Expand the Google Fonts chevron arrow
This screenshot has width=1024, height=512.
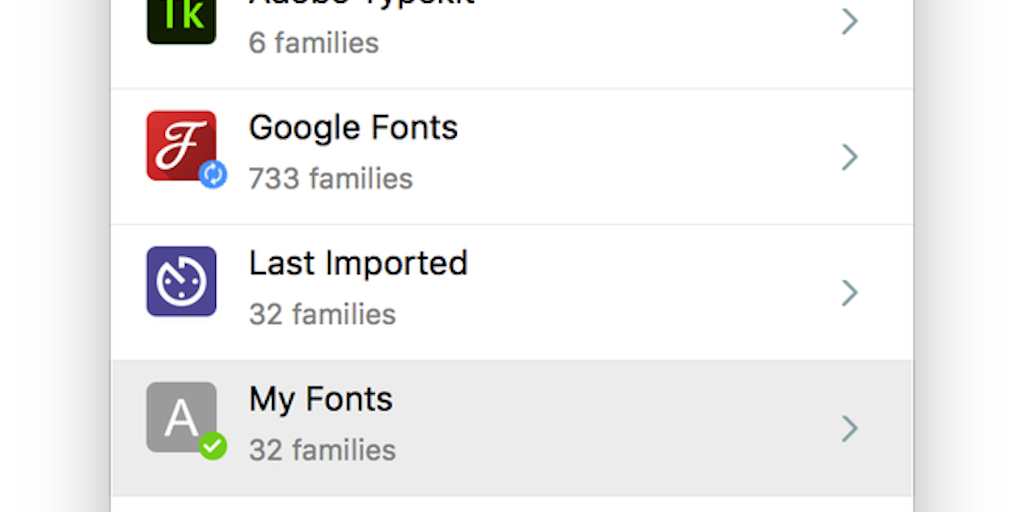(849, 157)
